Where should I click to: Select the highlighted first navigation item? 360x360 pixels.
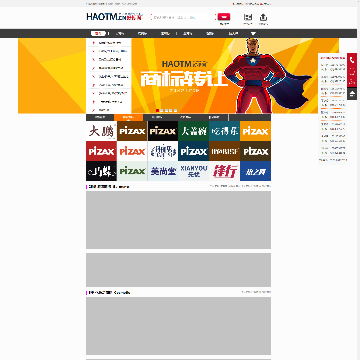98,33
